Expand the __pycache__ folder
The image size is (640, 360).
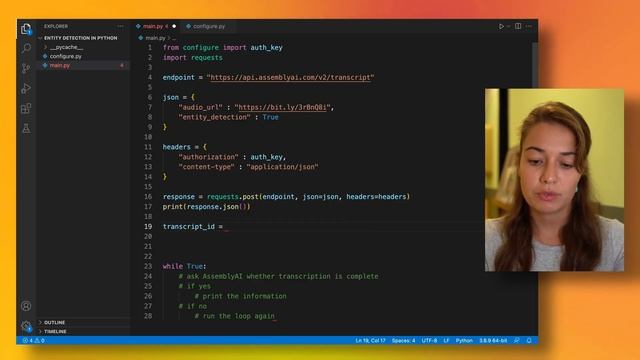tap(67, 47)
